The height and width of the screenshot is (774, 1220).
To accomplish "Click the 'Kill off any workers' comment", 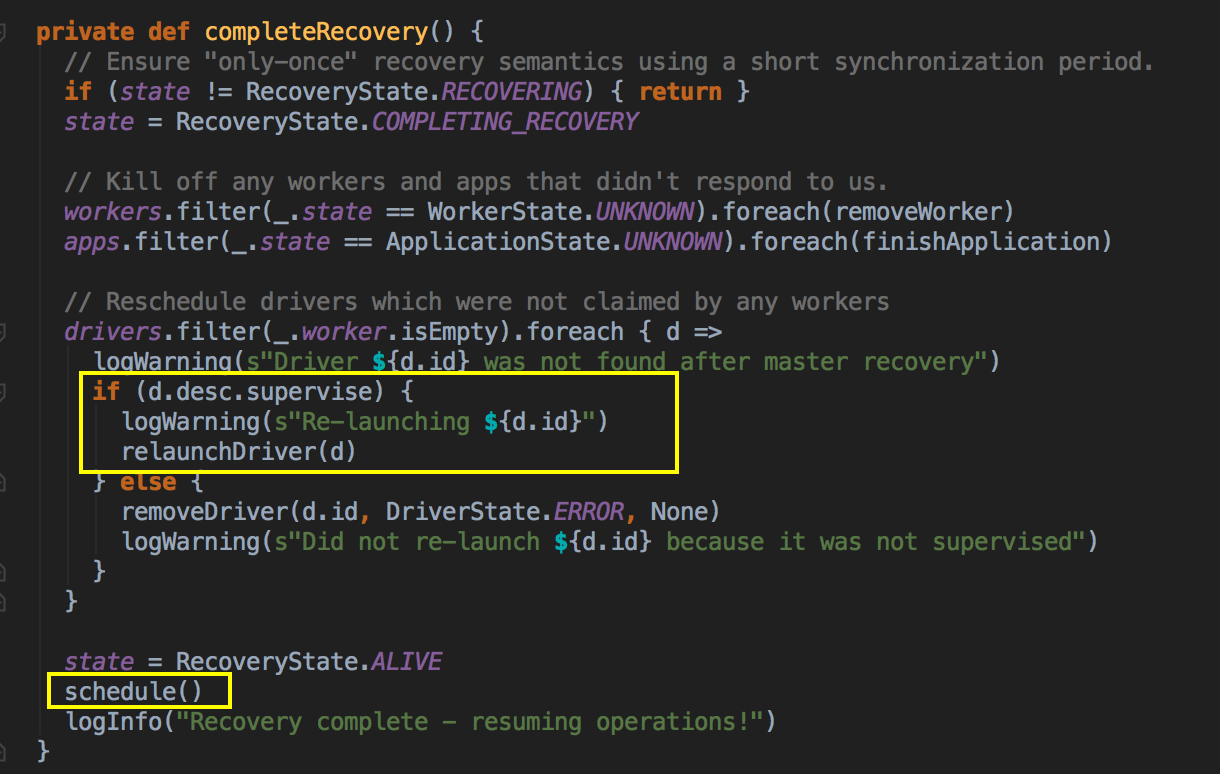I will click(x=476, y=182).
